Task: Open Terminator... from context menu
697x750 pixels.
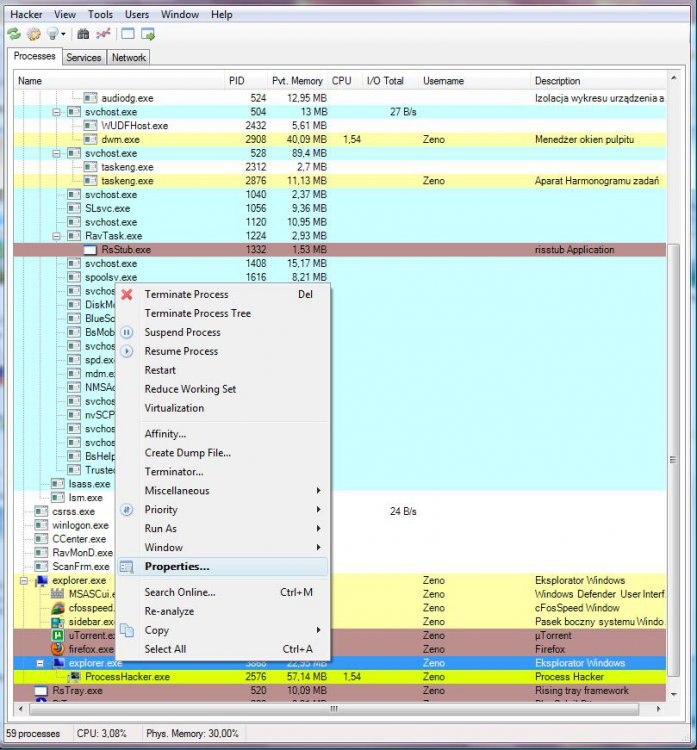Action: tap(223, 472)
